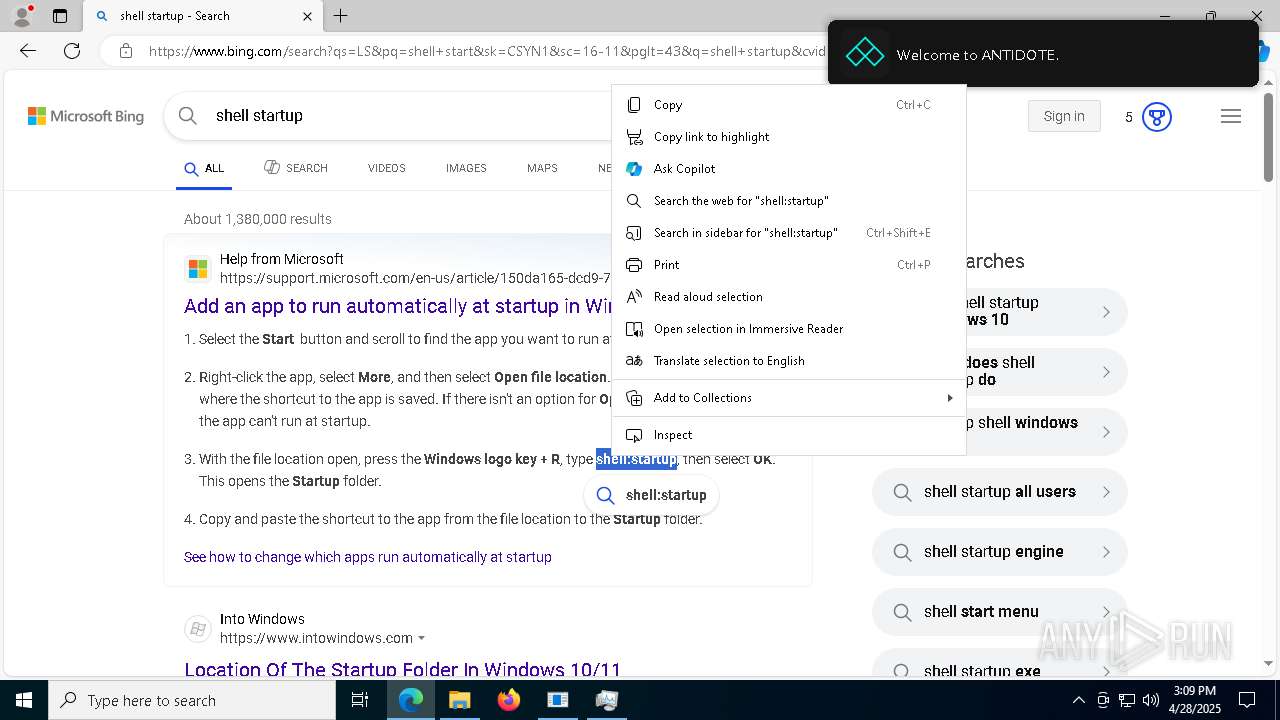
Task: Open the browser profile icon
Action: (22, 15)
